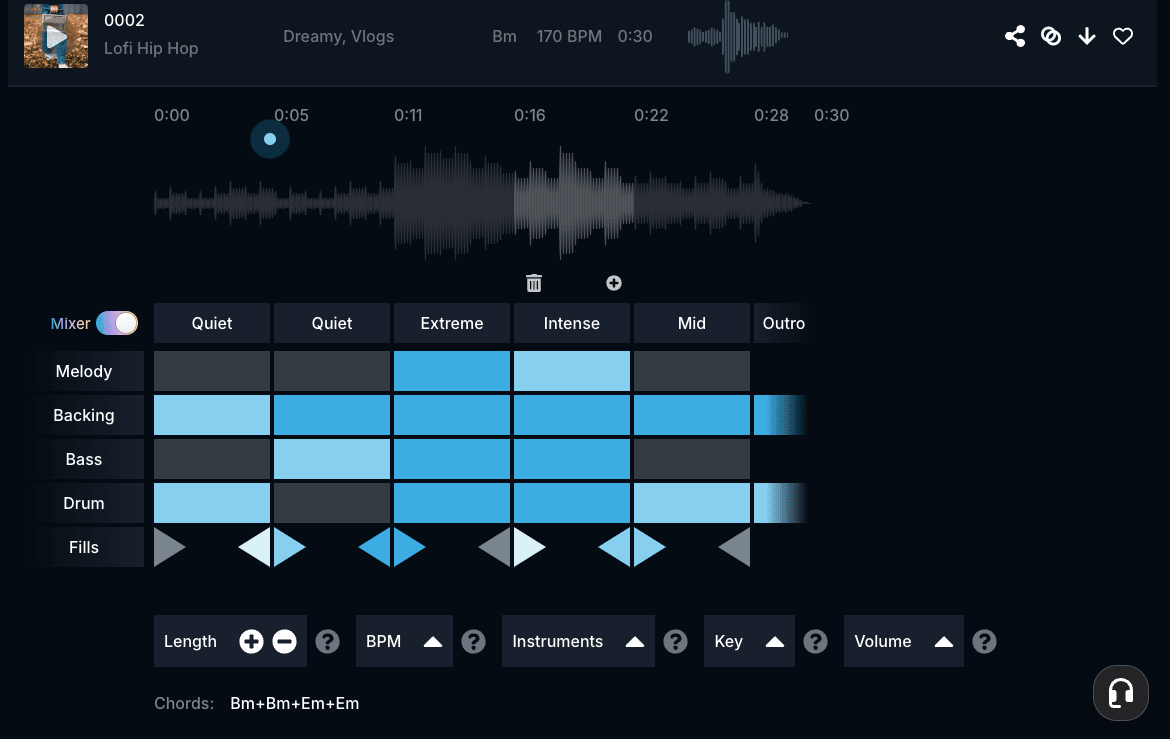Click the 0:16 timeline marker
The width and height of the screenshot is (1170, 739).
[x=530, y=115]
